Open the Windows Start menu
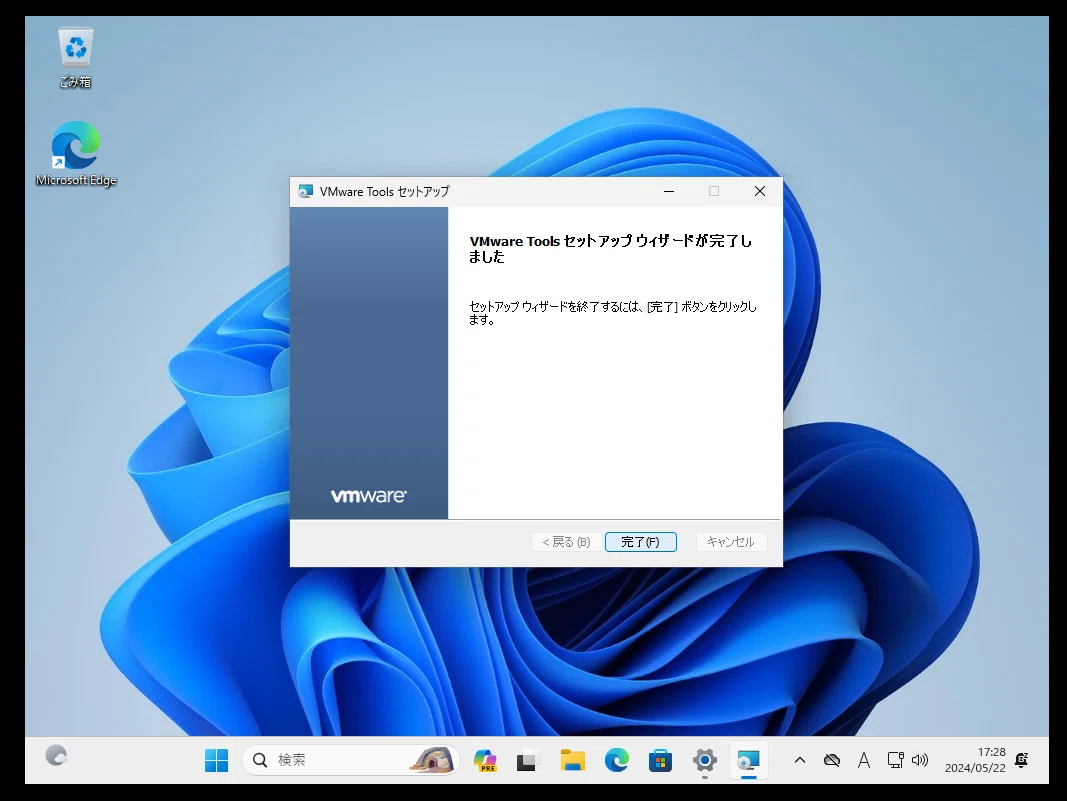The image size is (1067, 801). point(216,760)
